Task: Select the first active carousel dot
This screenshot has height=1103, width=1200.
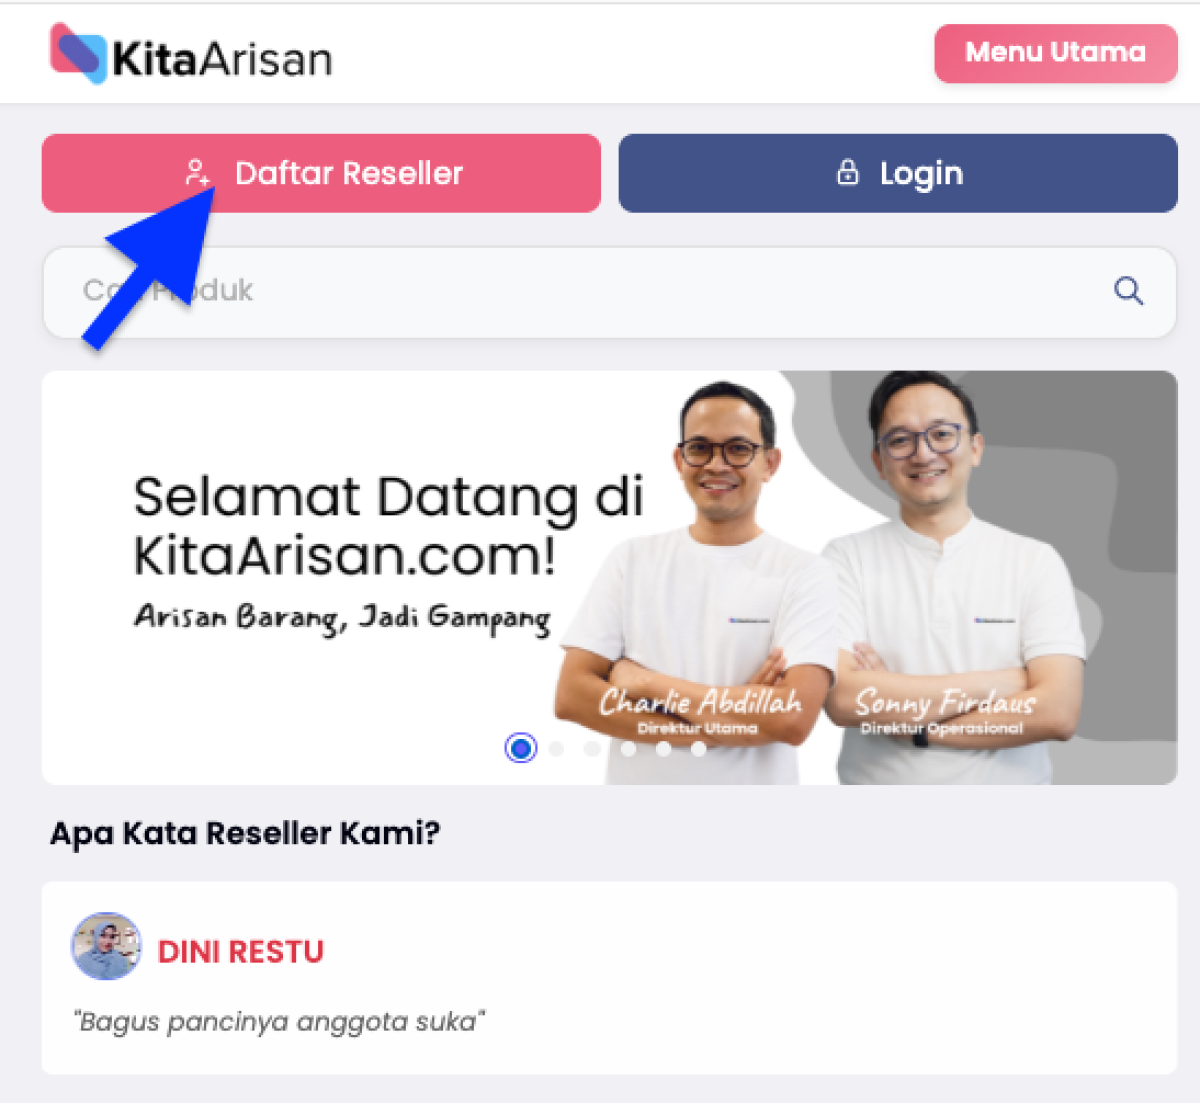Action: [x=521, y=748]
